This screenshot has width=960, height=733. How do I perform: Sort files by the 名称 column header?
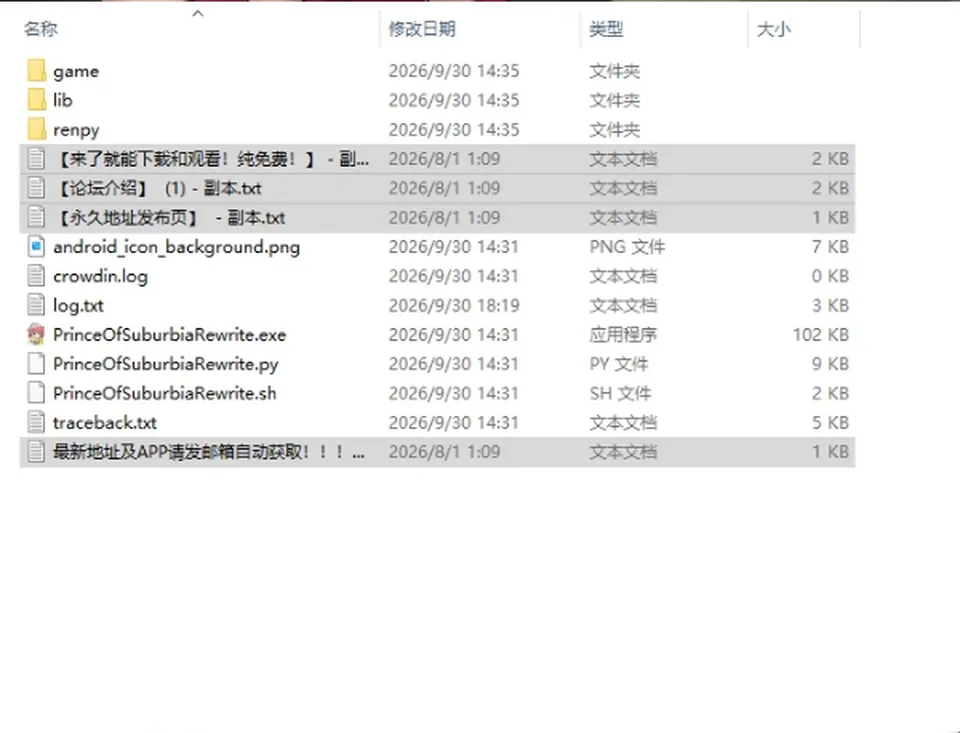point(40,29)
